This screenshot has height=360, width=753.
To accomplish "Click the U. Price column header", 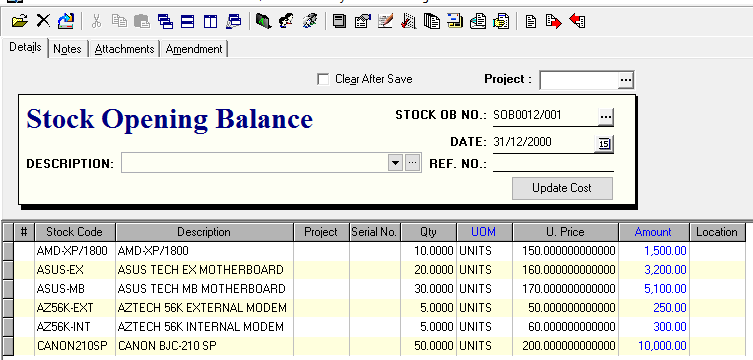I will 565,232.
